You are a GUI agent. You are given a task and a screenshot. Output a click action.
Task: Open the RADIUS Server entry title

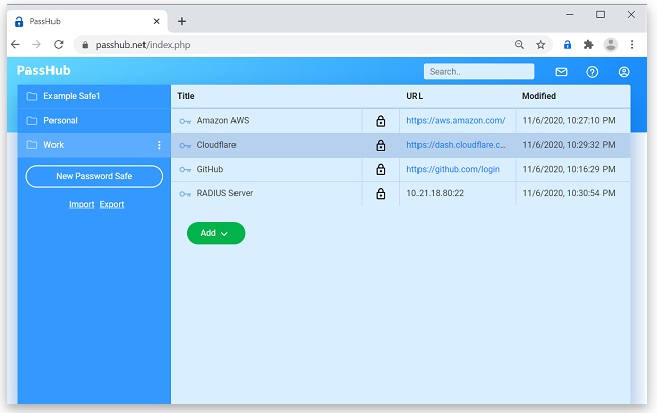(x=225, y=193)
